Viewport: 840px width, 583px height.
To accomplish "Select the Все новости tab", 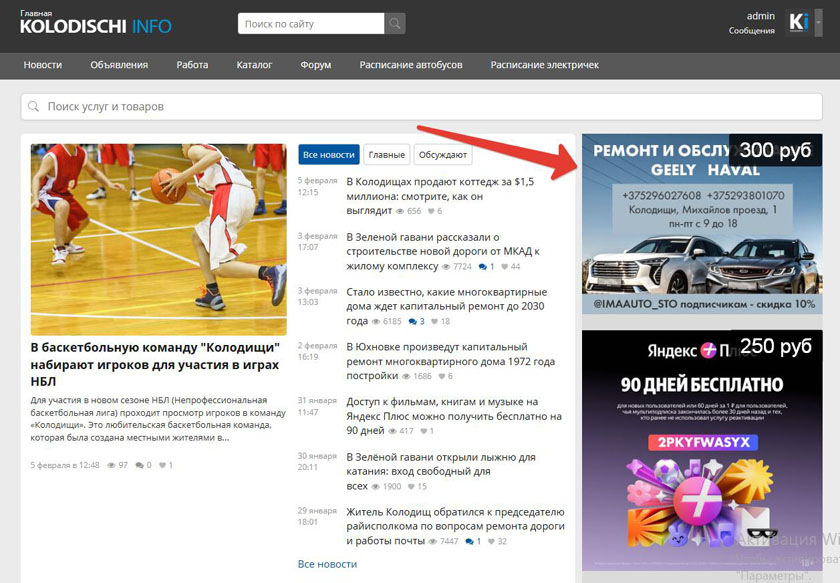I will [328, 155].
